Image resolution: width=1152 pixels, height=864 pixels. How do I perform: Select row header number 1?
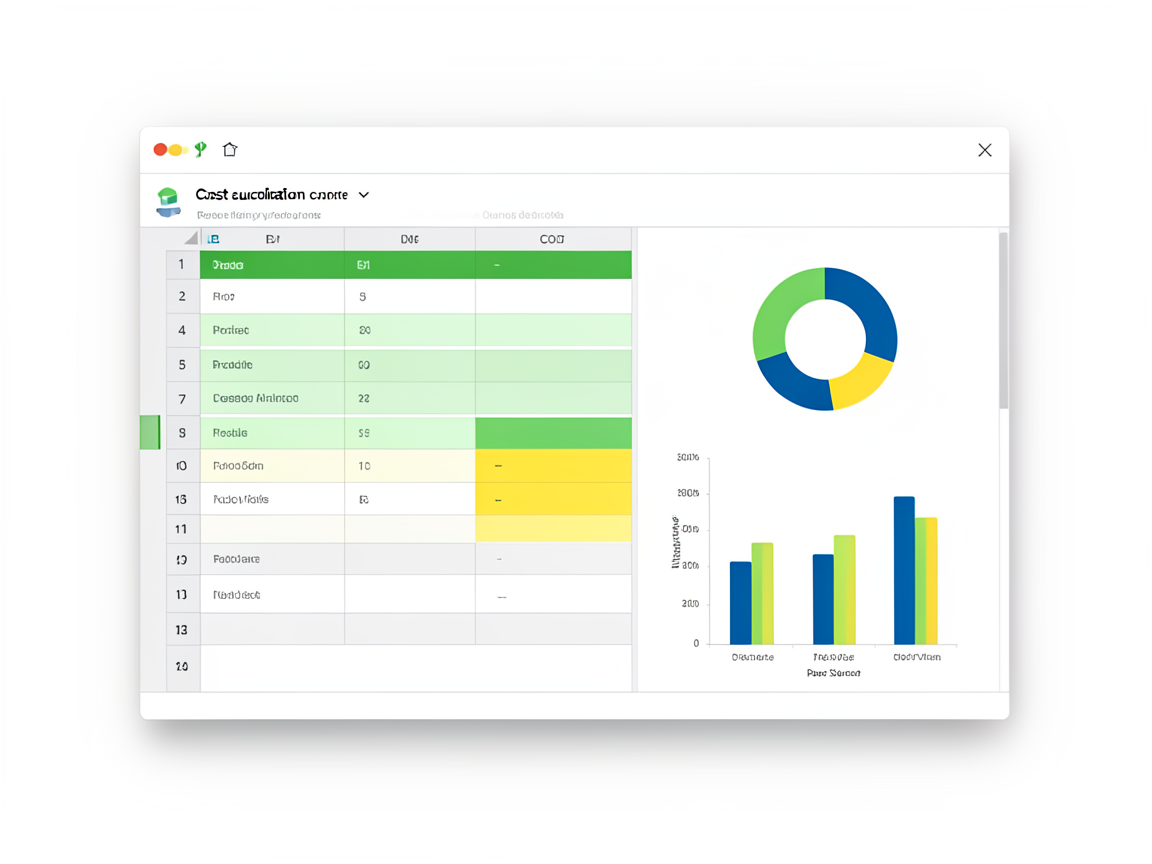[182, 264]
